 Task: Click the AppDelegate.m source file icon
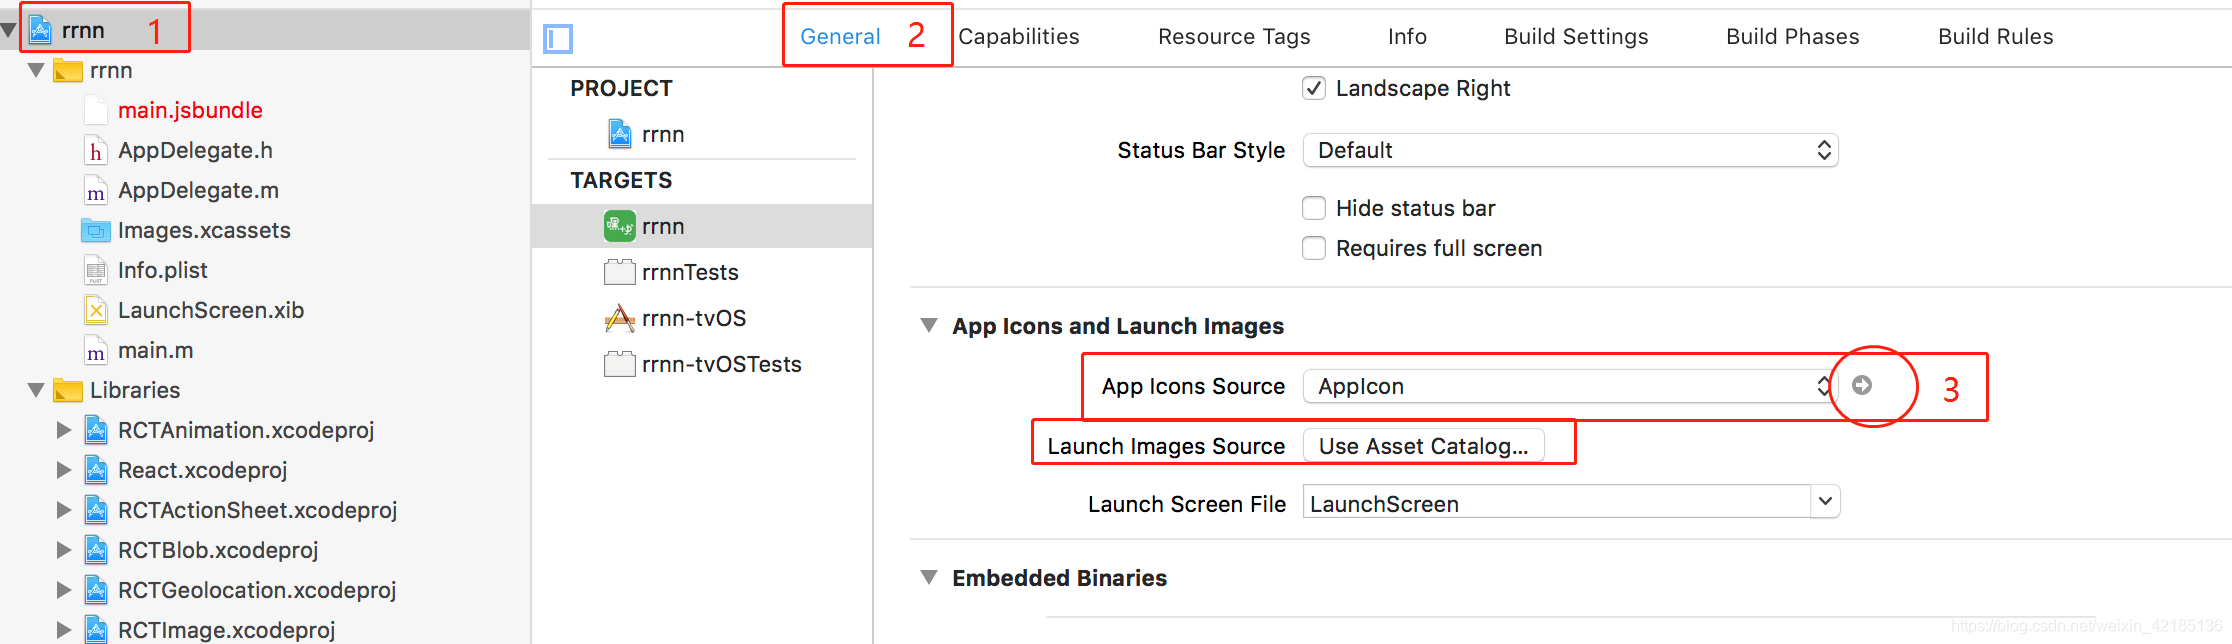[x=96, y=190]
